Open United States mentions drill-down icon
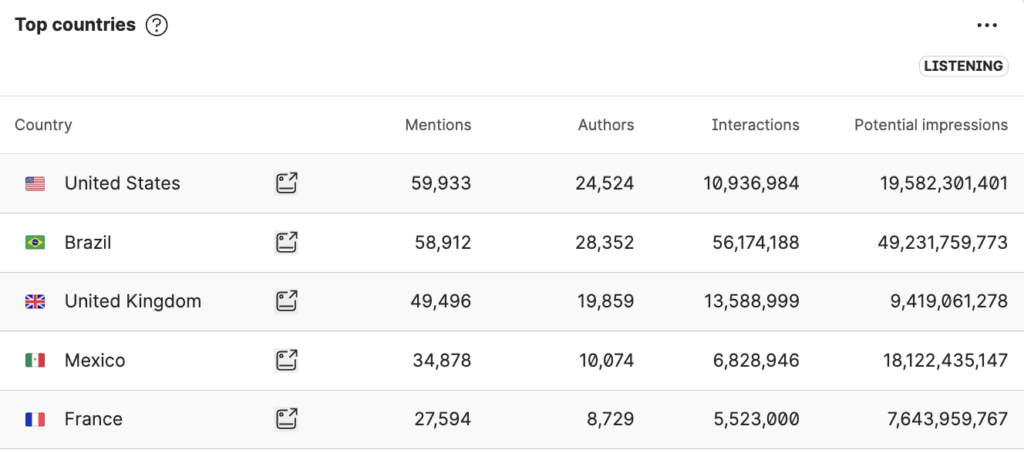The width and height of the screenshot is (1024, 453). pos(286,183)
